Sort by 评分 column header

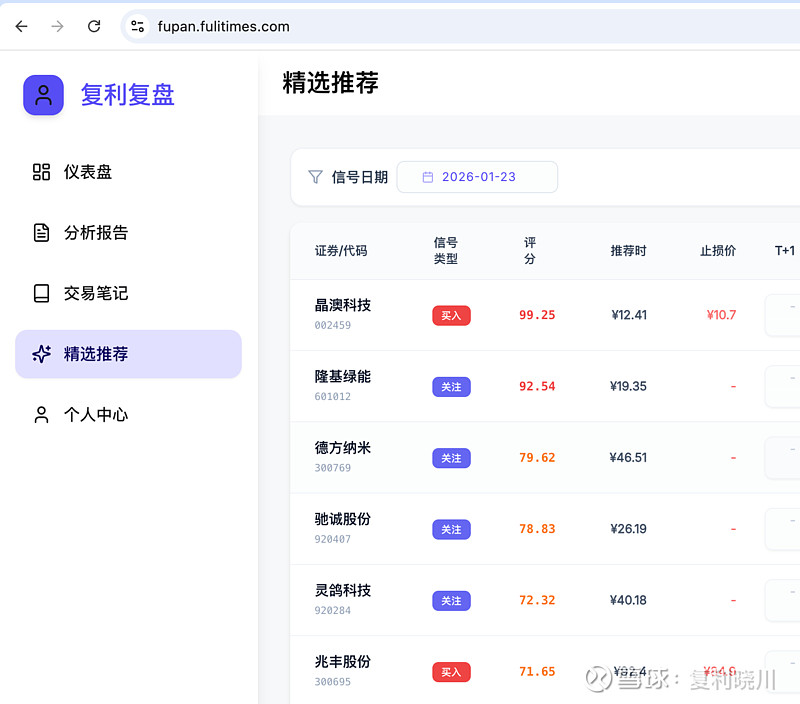point(530,250)
